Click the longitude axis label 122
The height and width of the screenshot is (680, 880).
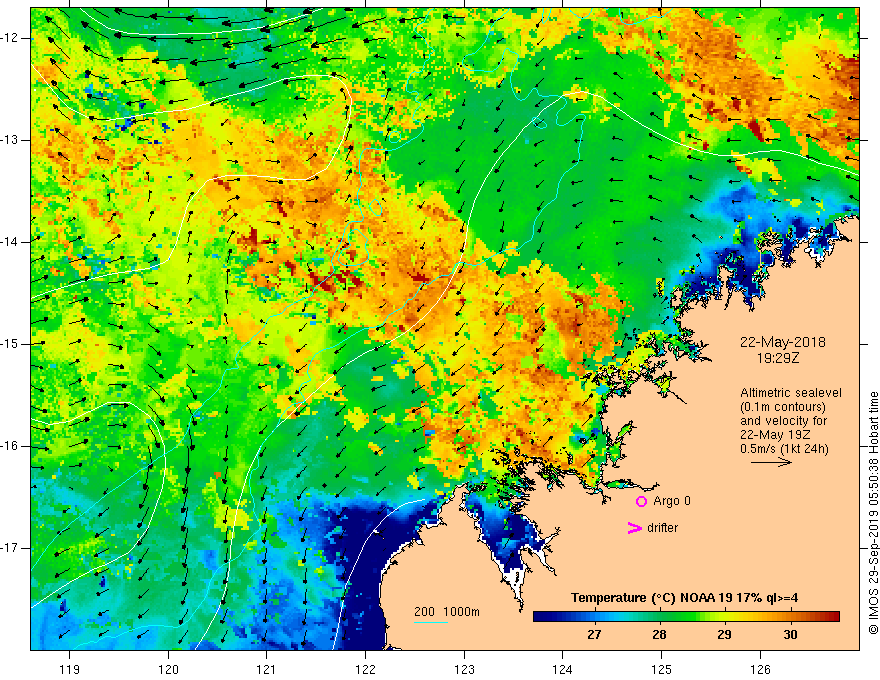coord(365,669)
